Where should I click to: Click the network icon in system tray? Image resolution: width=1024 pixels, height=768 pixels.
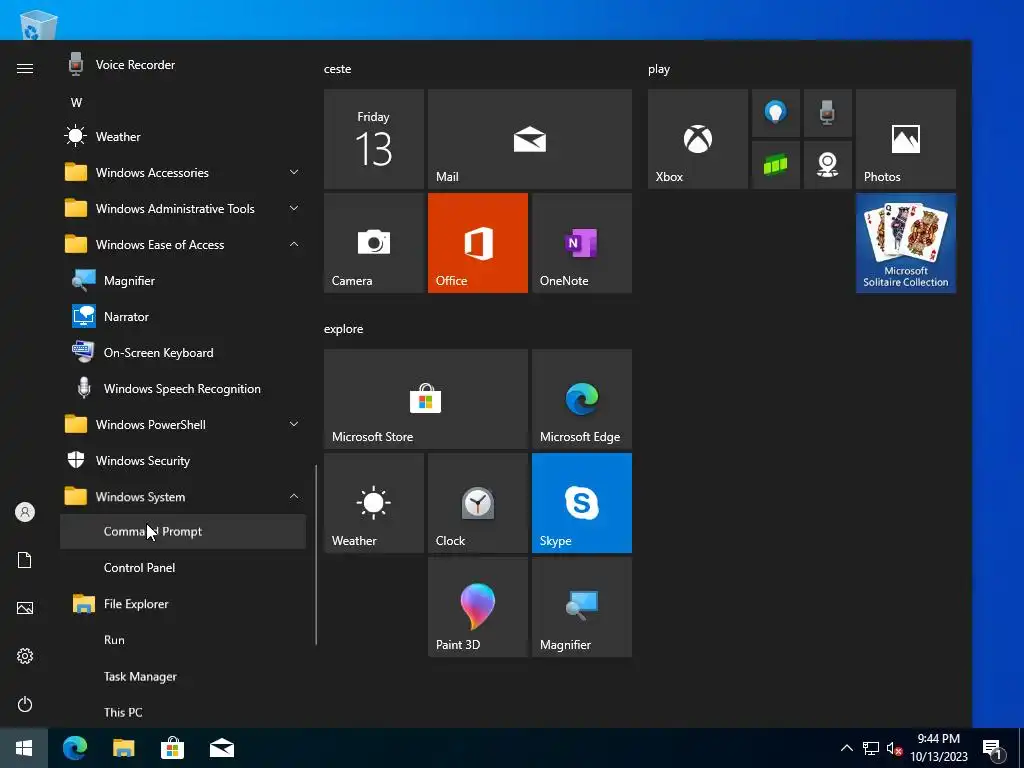[x=871, y=748]
